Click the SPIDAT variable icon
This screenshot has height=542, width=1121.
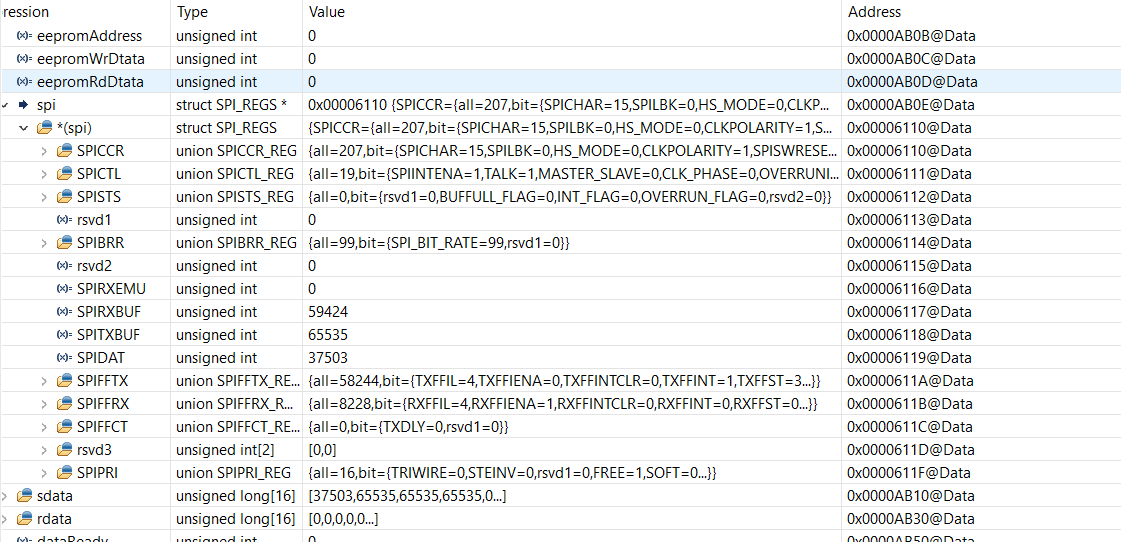[64, 358]
